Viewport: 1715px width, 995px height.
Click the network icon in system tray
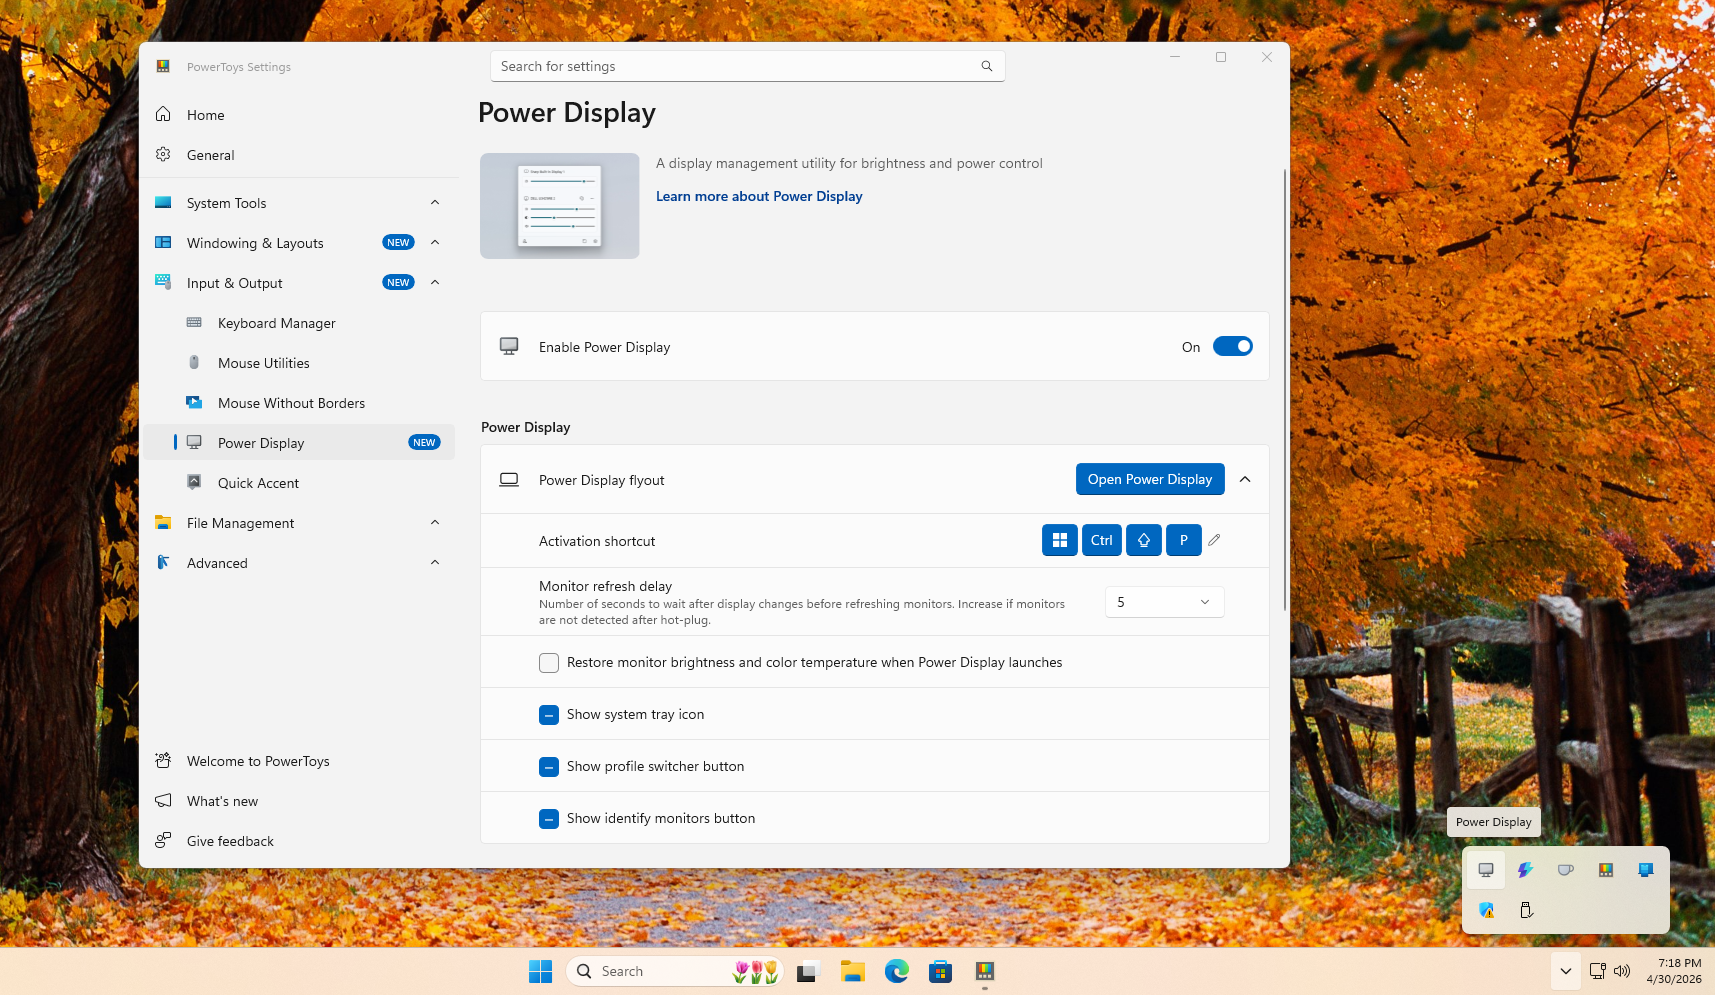pyautogui.click(x=1598, y=971)
